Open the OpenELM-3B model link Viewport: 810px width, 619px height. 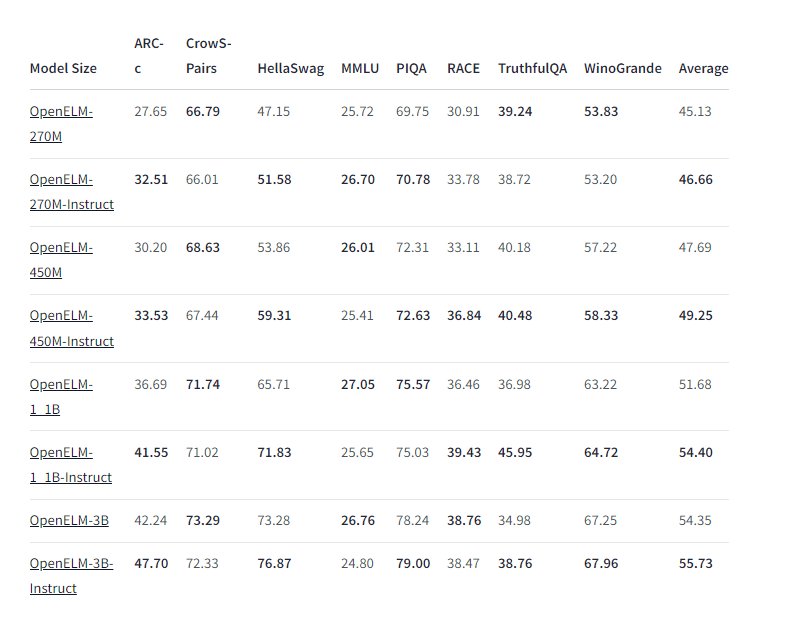69,520
